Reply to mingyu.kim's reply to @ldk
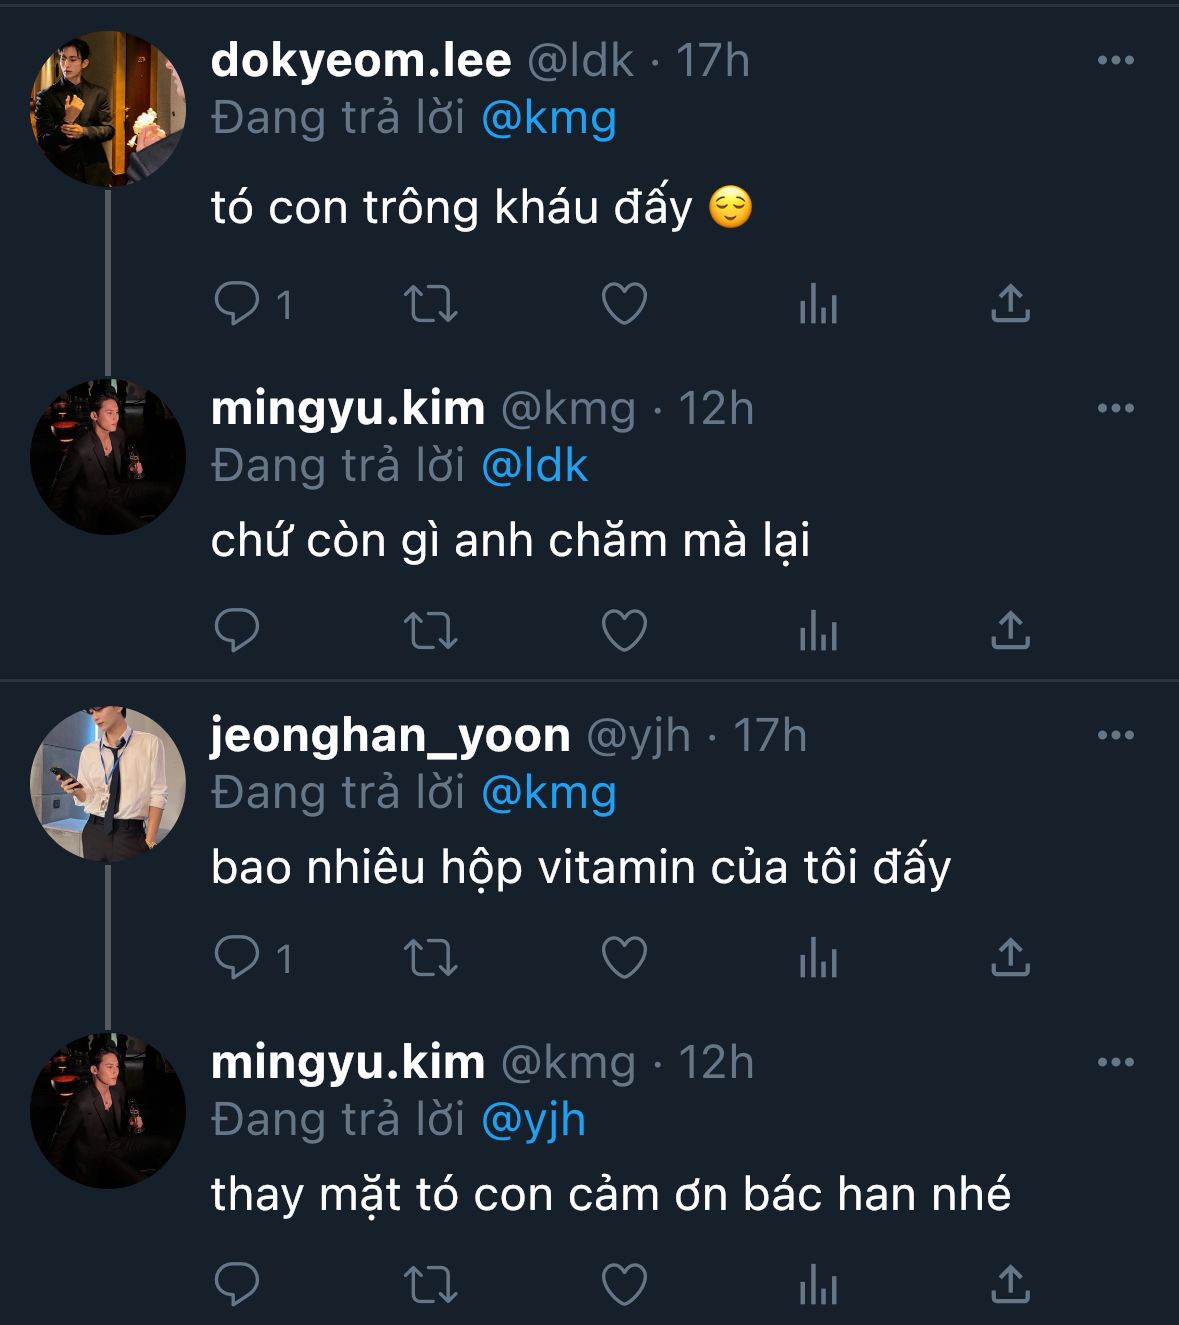This screenshot has width=1179, height=1325. [x=237, y=631]
